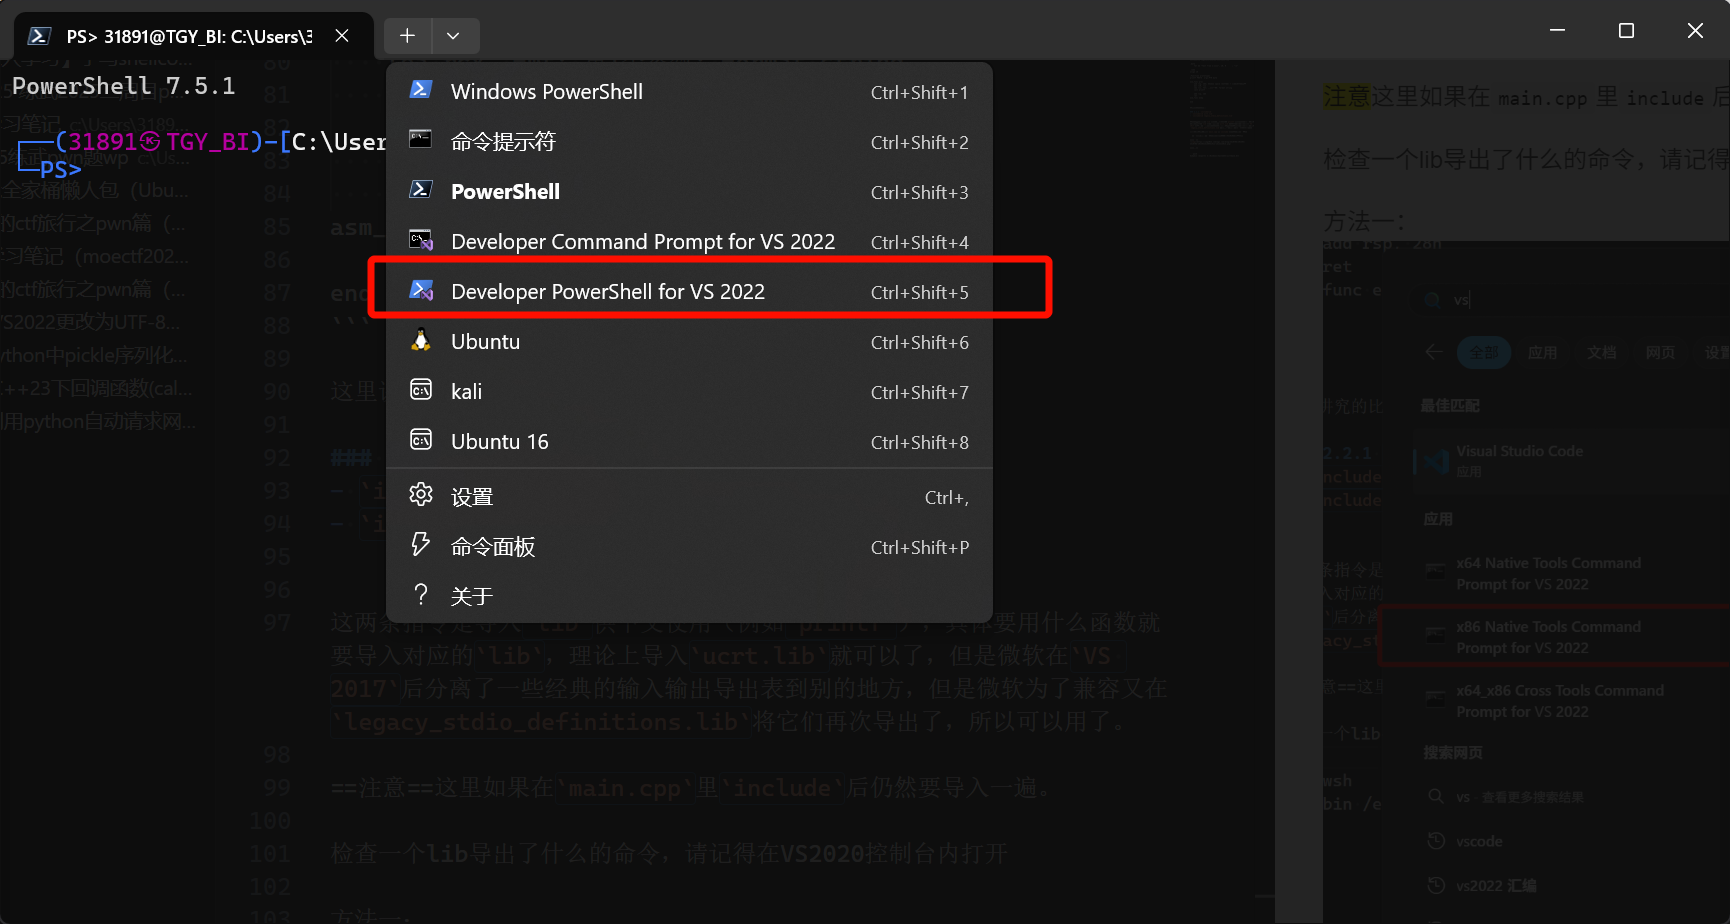Image resolution: width=1730 pixels, height=924 pixels.
Task: Click Visual Studio Code result in background search
Action: pos(1570,461)
